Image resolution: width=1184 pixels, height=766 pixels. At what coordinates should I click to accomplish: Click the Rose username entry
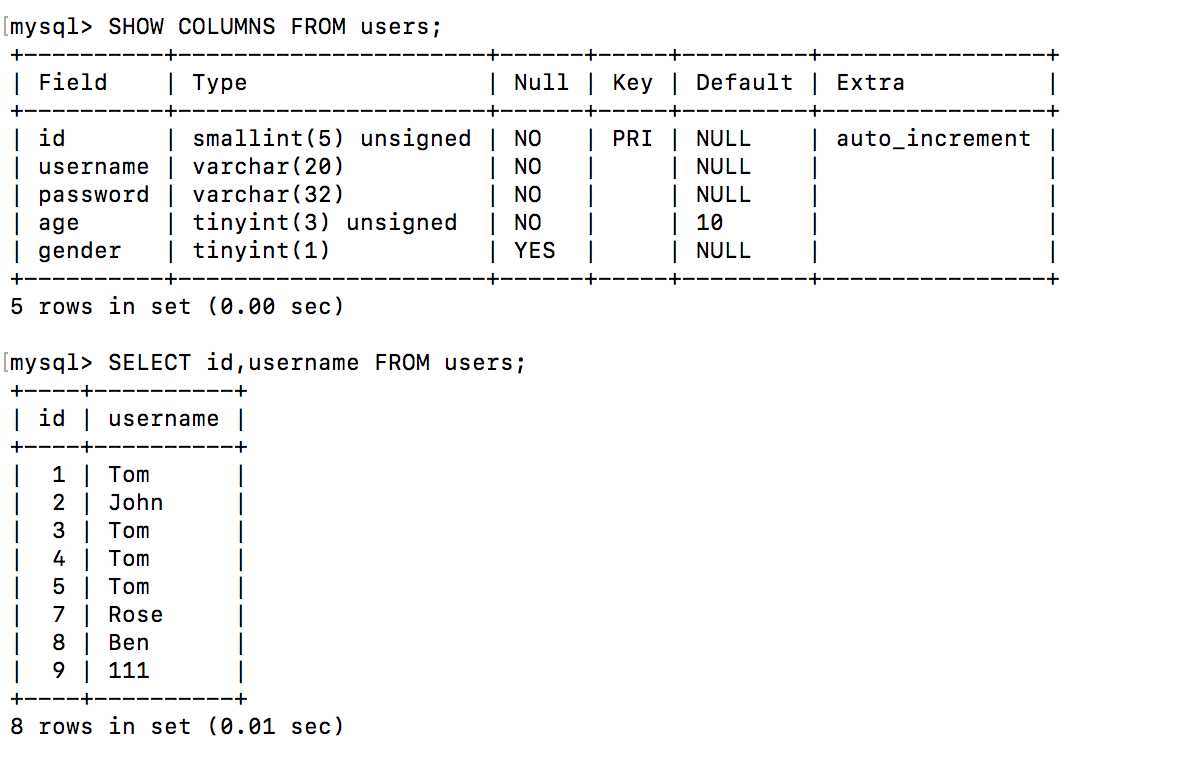coord(135,615)
